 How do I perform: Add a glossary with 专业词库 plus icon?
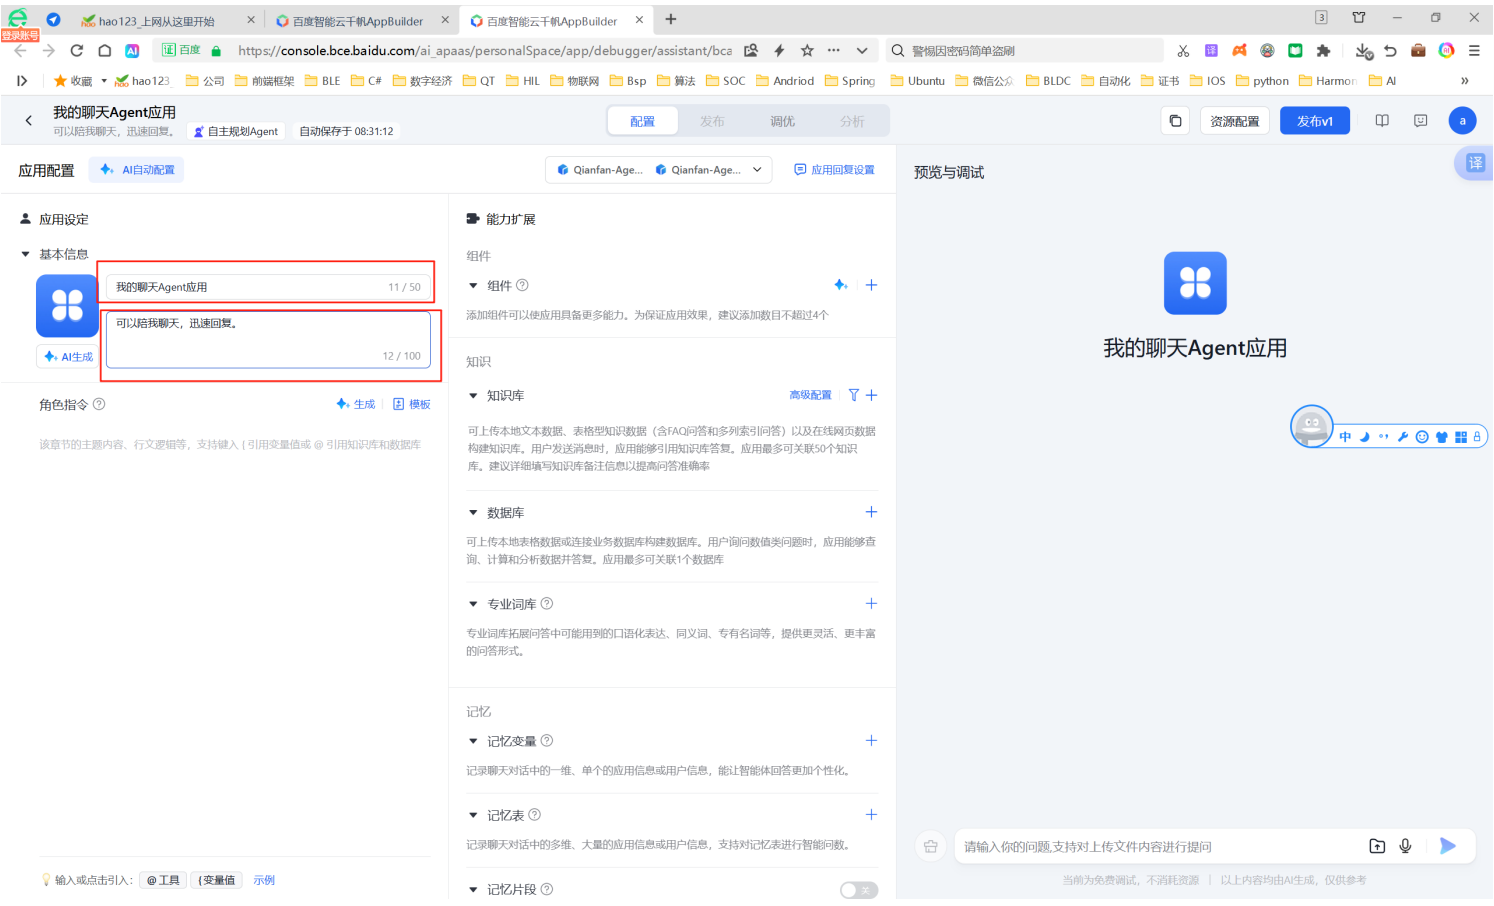click(871, 603)
